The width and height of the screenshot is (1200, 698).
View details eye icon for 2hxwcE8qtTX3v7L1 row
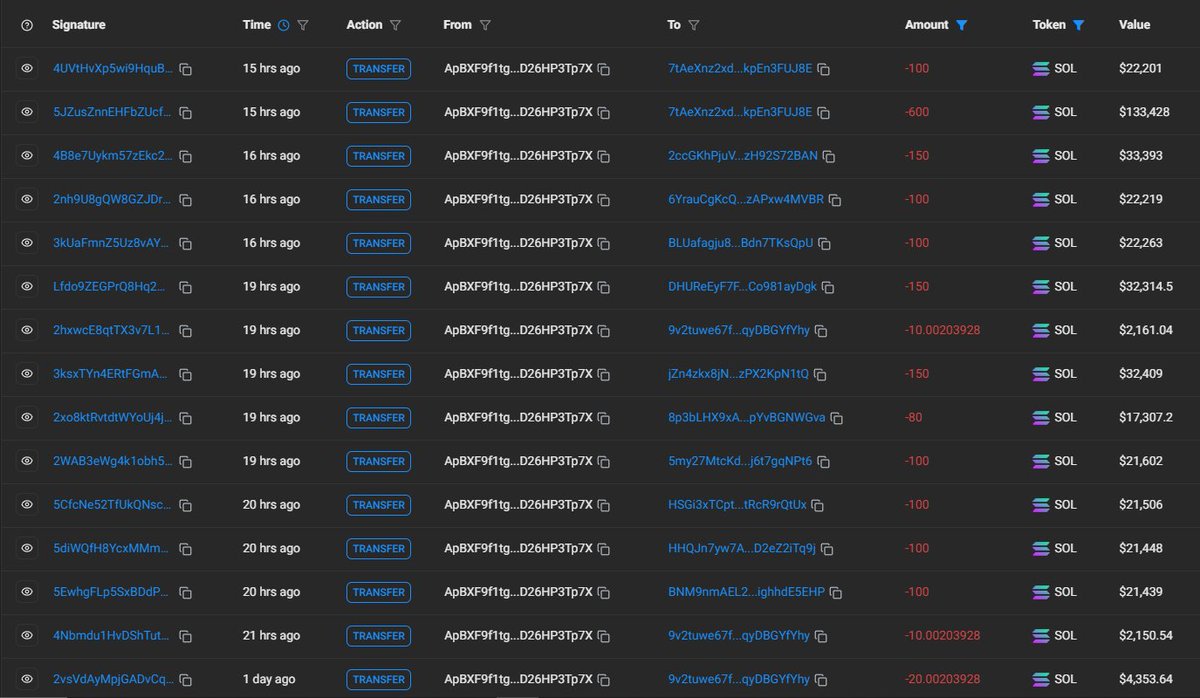(x=27, y=330)
